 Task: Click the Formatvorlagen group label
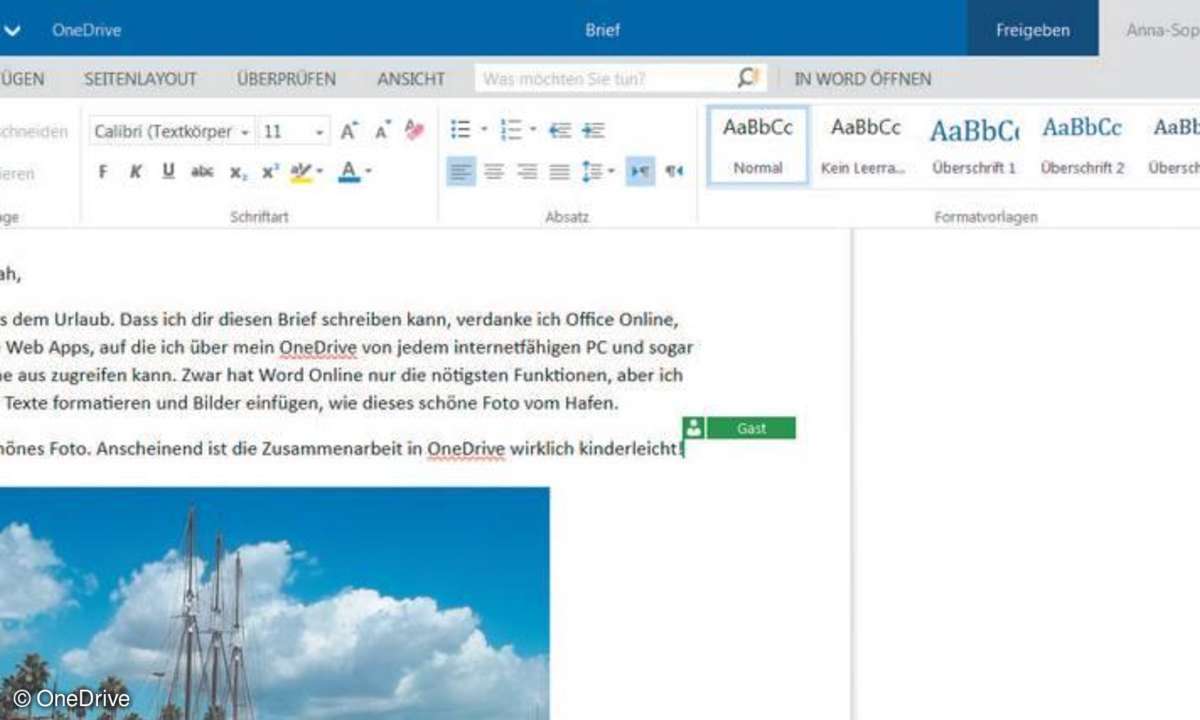(x=986, y=216)
